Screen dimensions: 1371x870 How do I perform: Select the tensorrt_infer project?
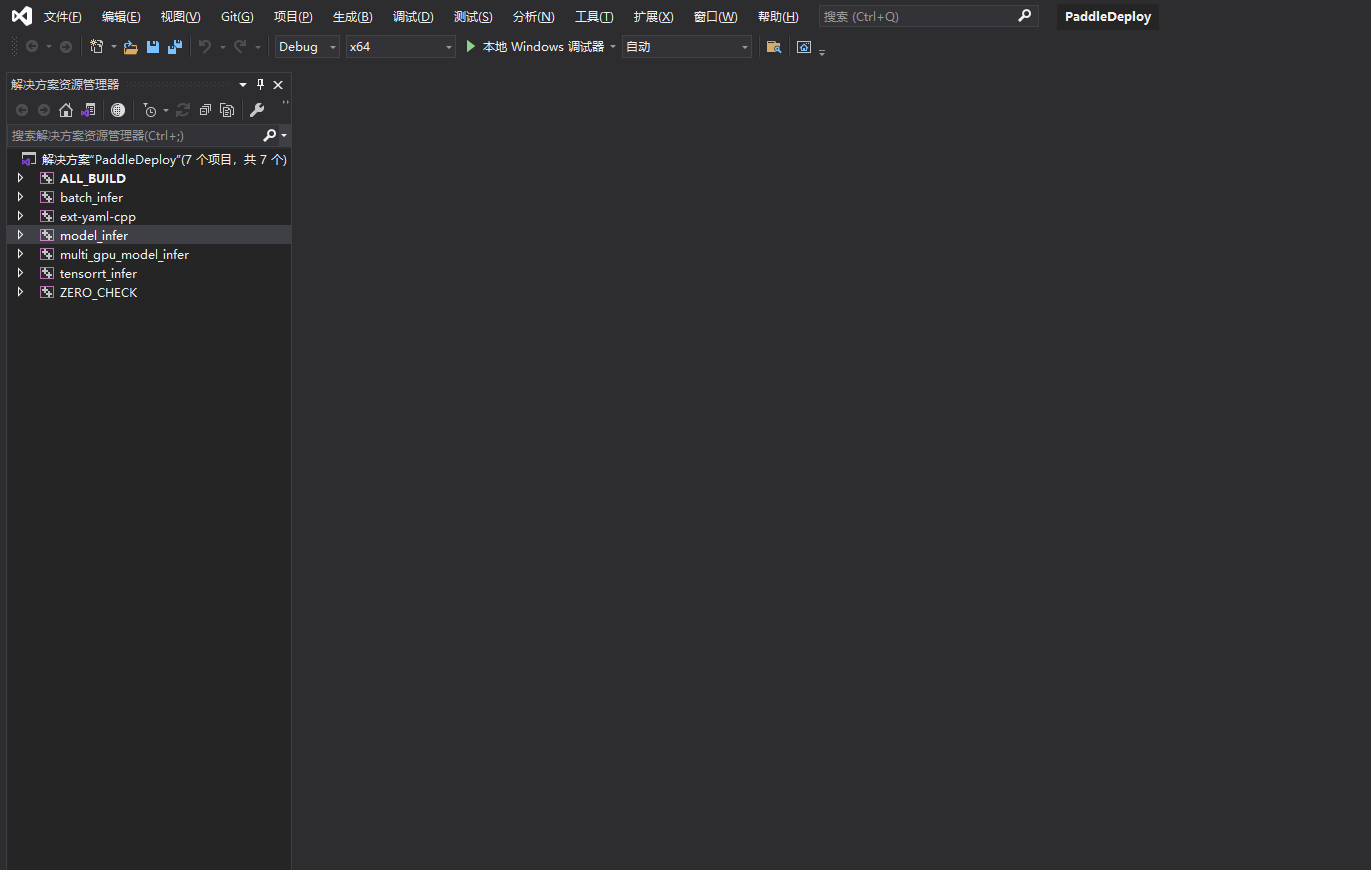(x=98, y=274)
